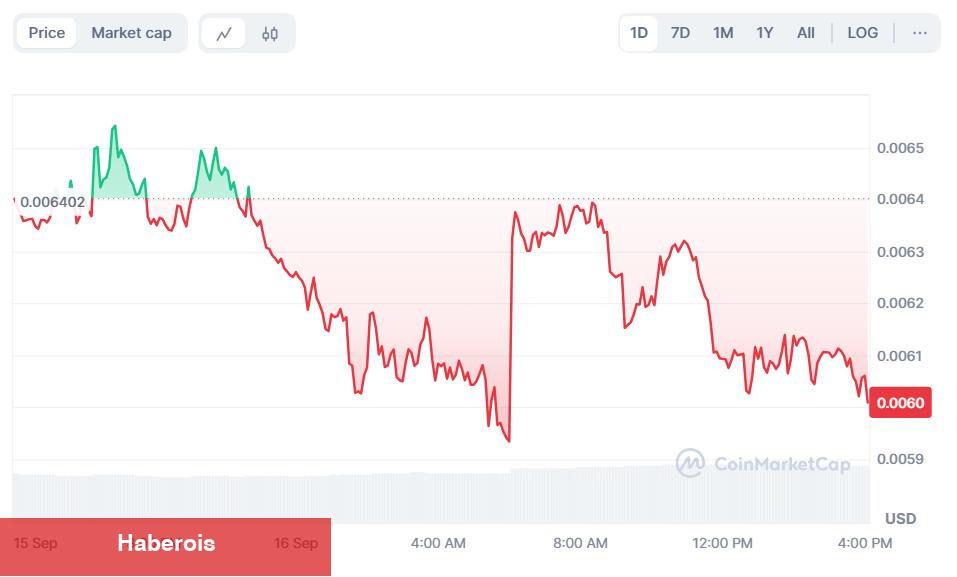Open the three-dot more options menu
This screenshot has width=957, height=577.
click(920, 33)
